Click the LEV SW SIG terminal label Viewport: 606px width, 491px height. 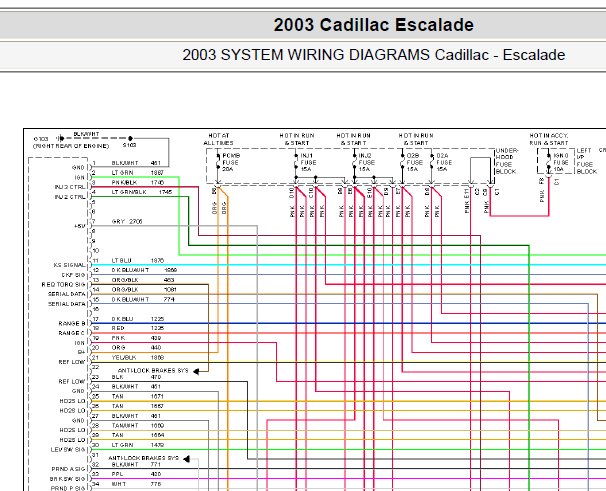point(68,450)
